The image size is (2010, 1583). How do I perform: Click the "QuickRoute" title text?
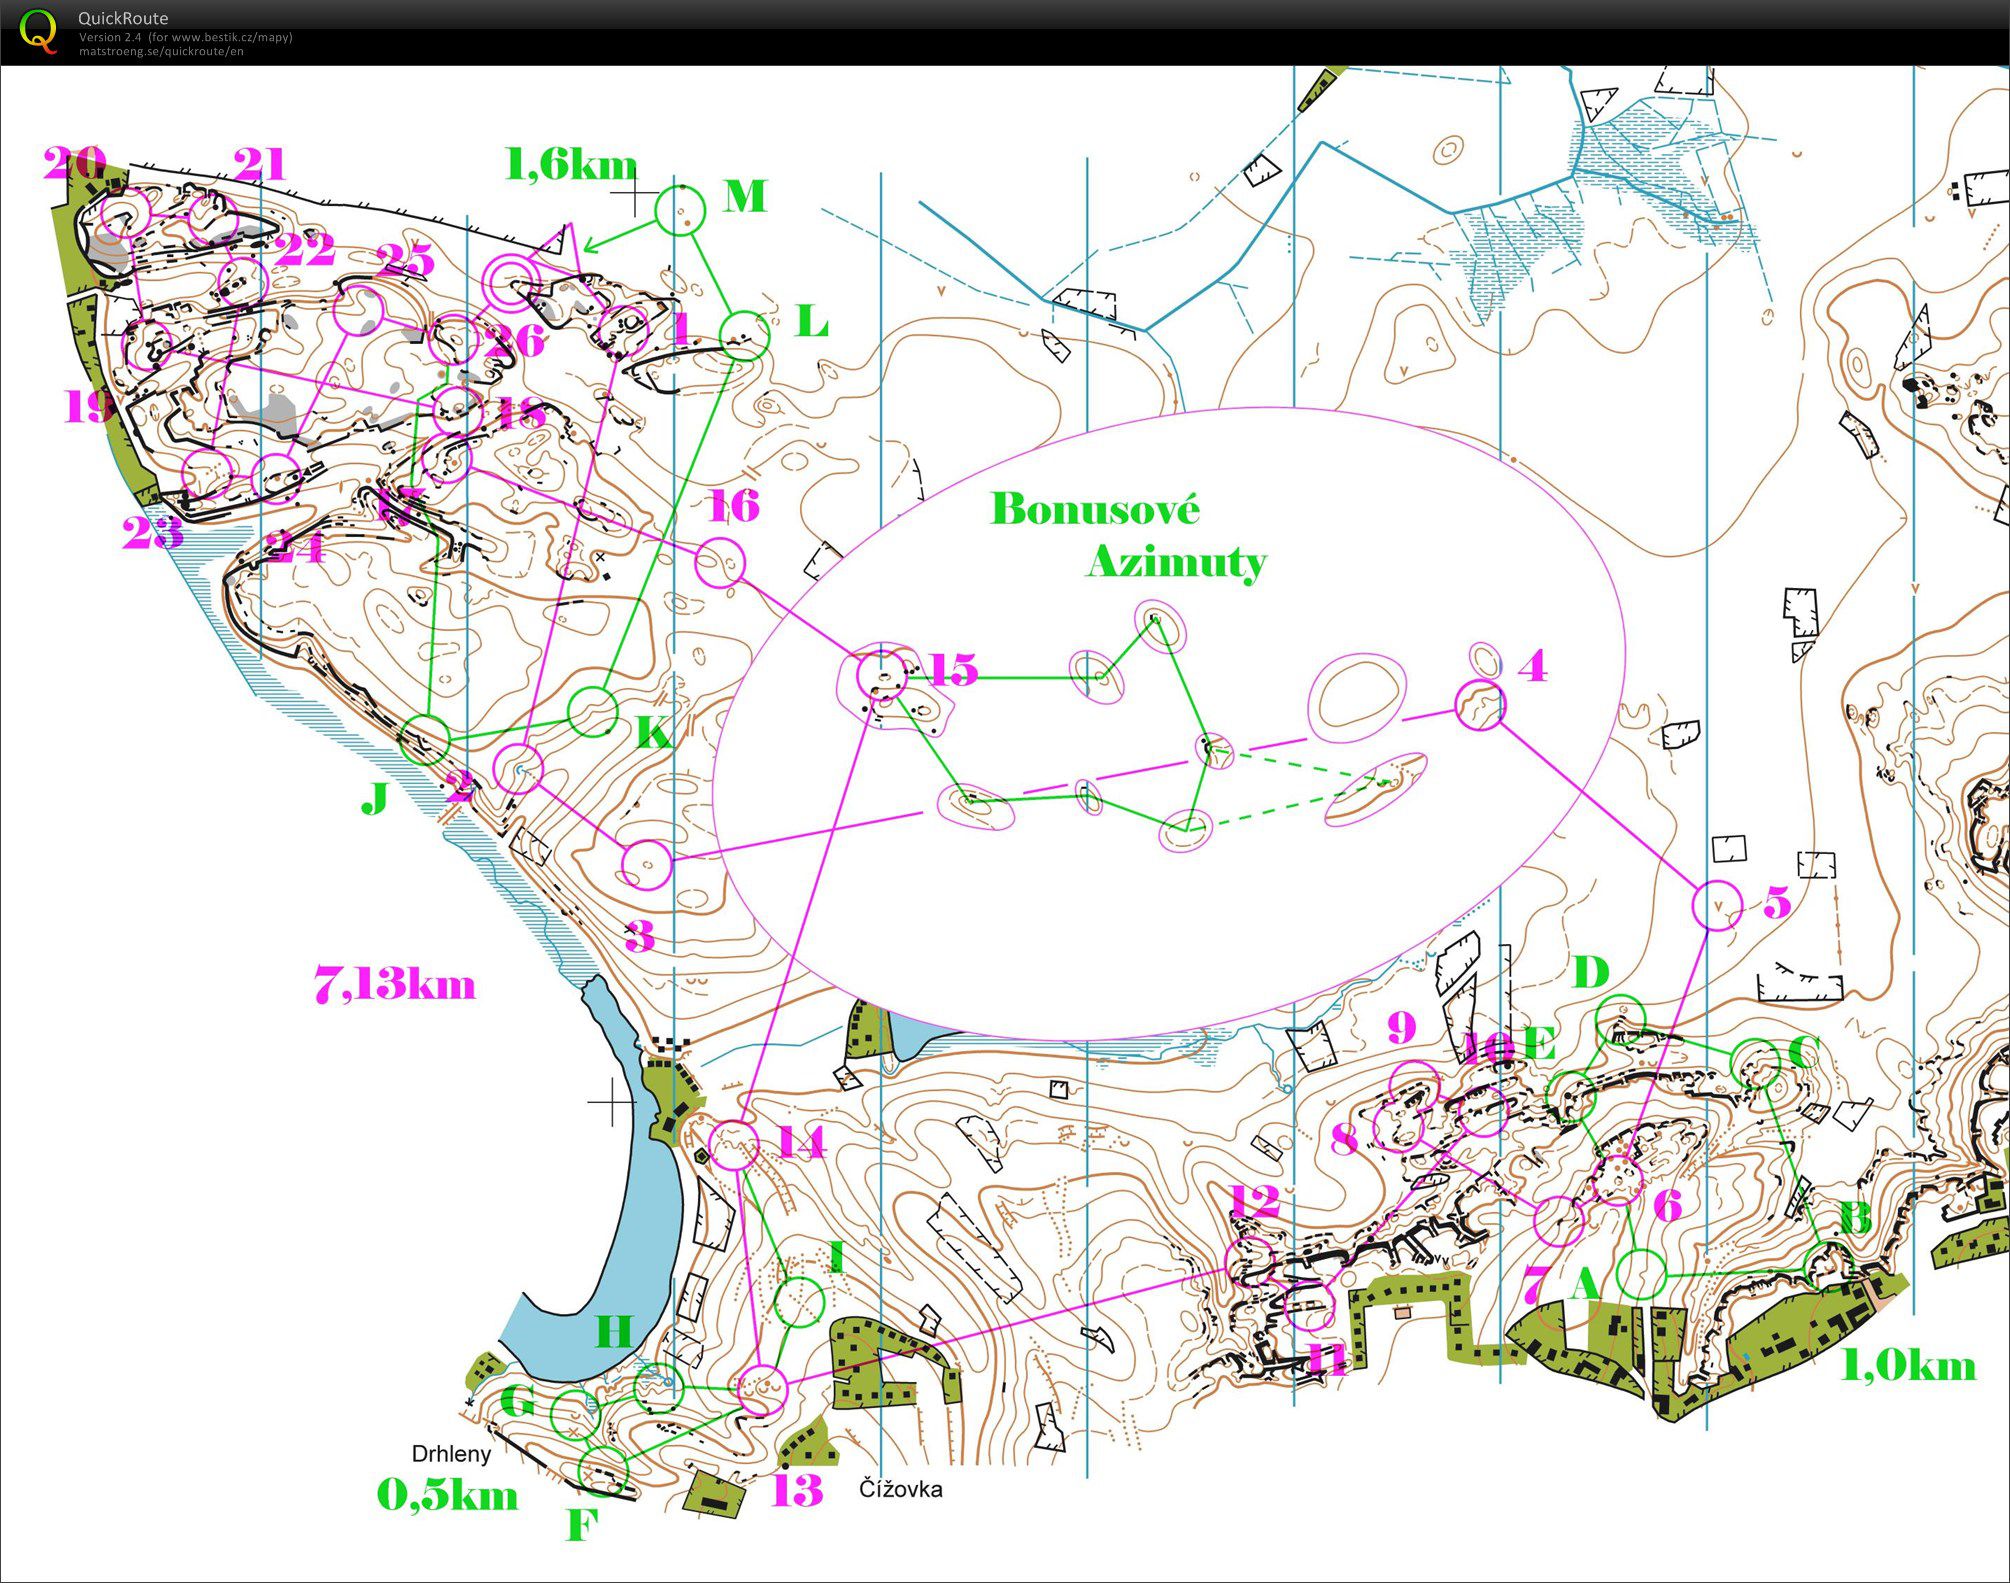[x=123, y=18]
